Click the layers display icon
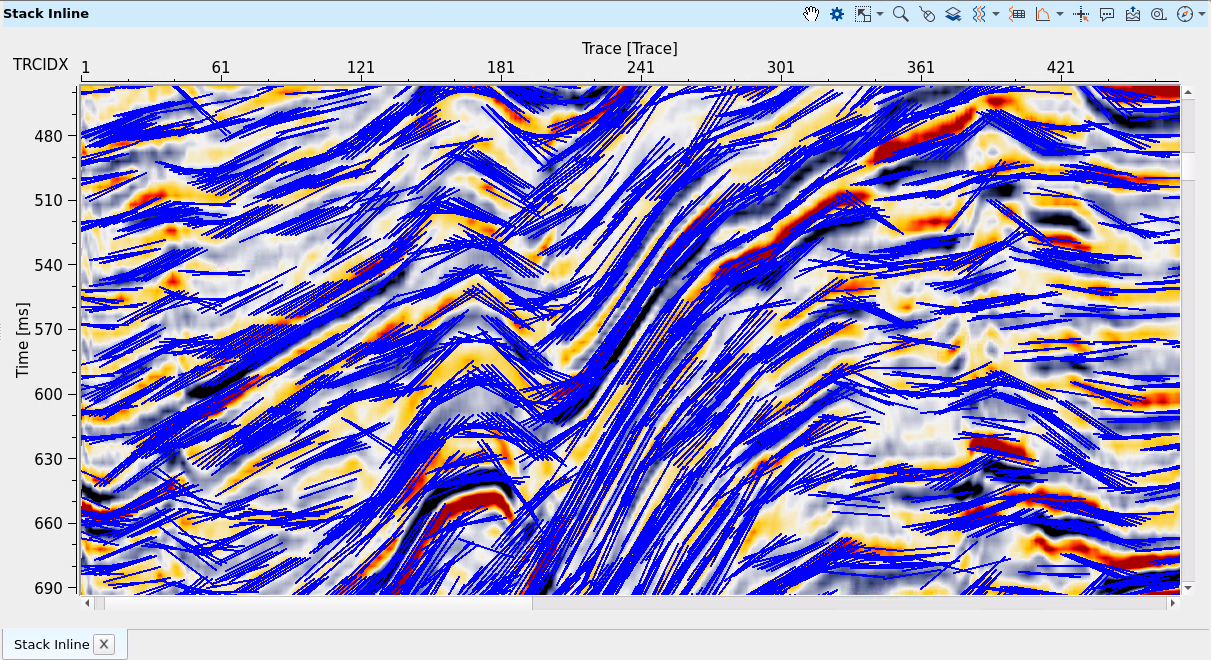Screen dimensions: 1211x660 [952, 14]
